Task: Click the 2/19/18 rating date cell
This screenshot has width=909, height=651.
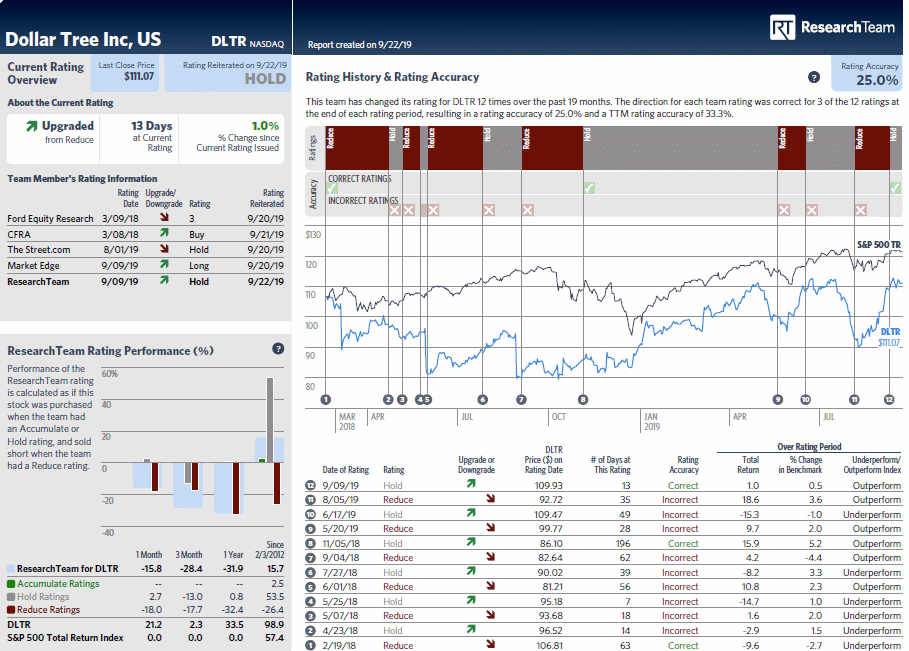Action: [x=339, y=646]
